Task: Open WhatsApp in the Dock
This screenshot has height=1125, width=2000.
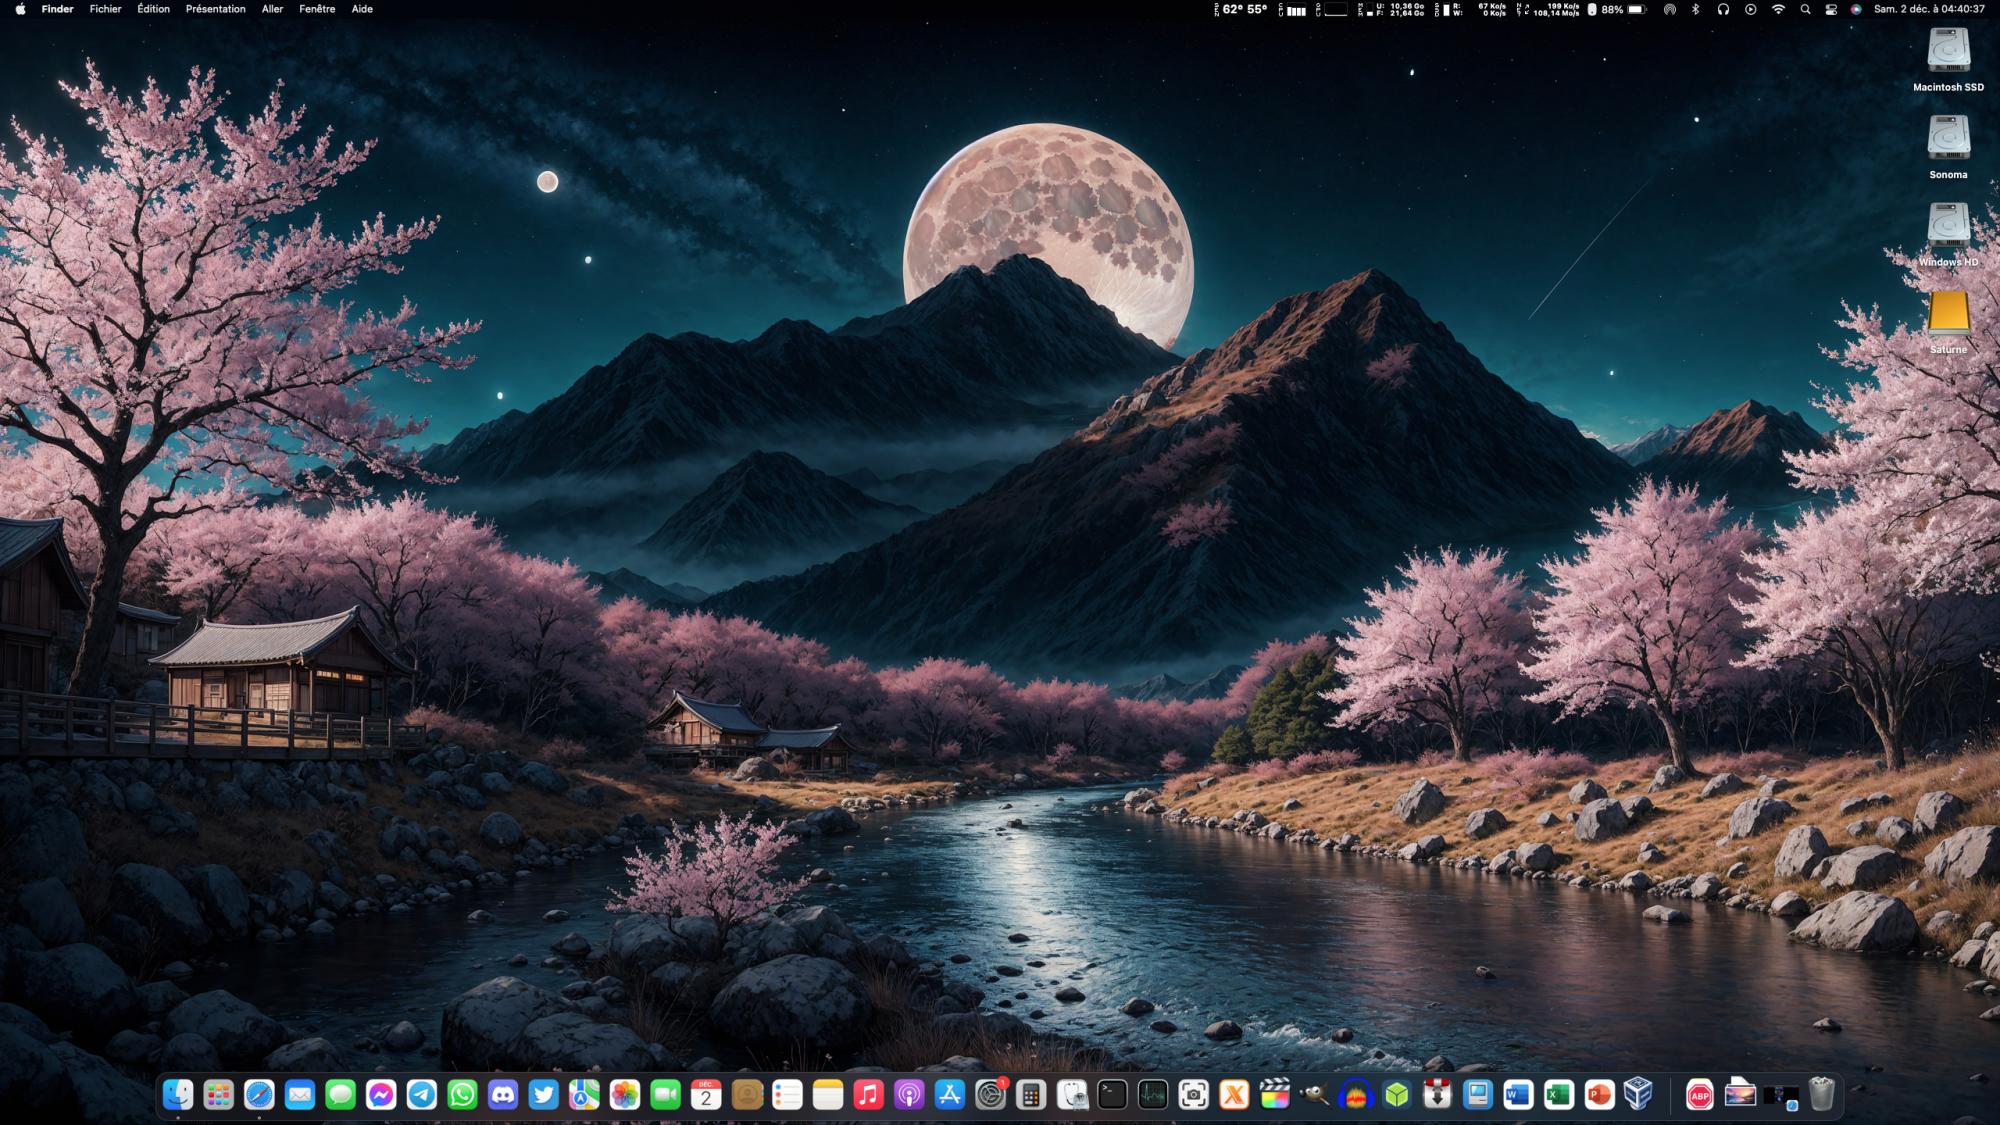Action: (462, 1095)
